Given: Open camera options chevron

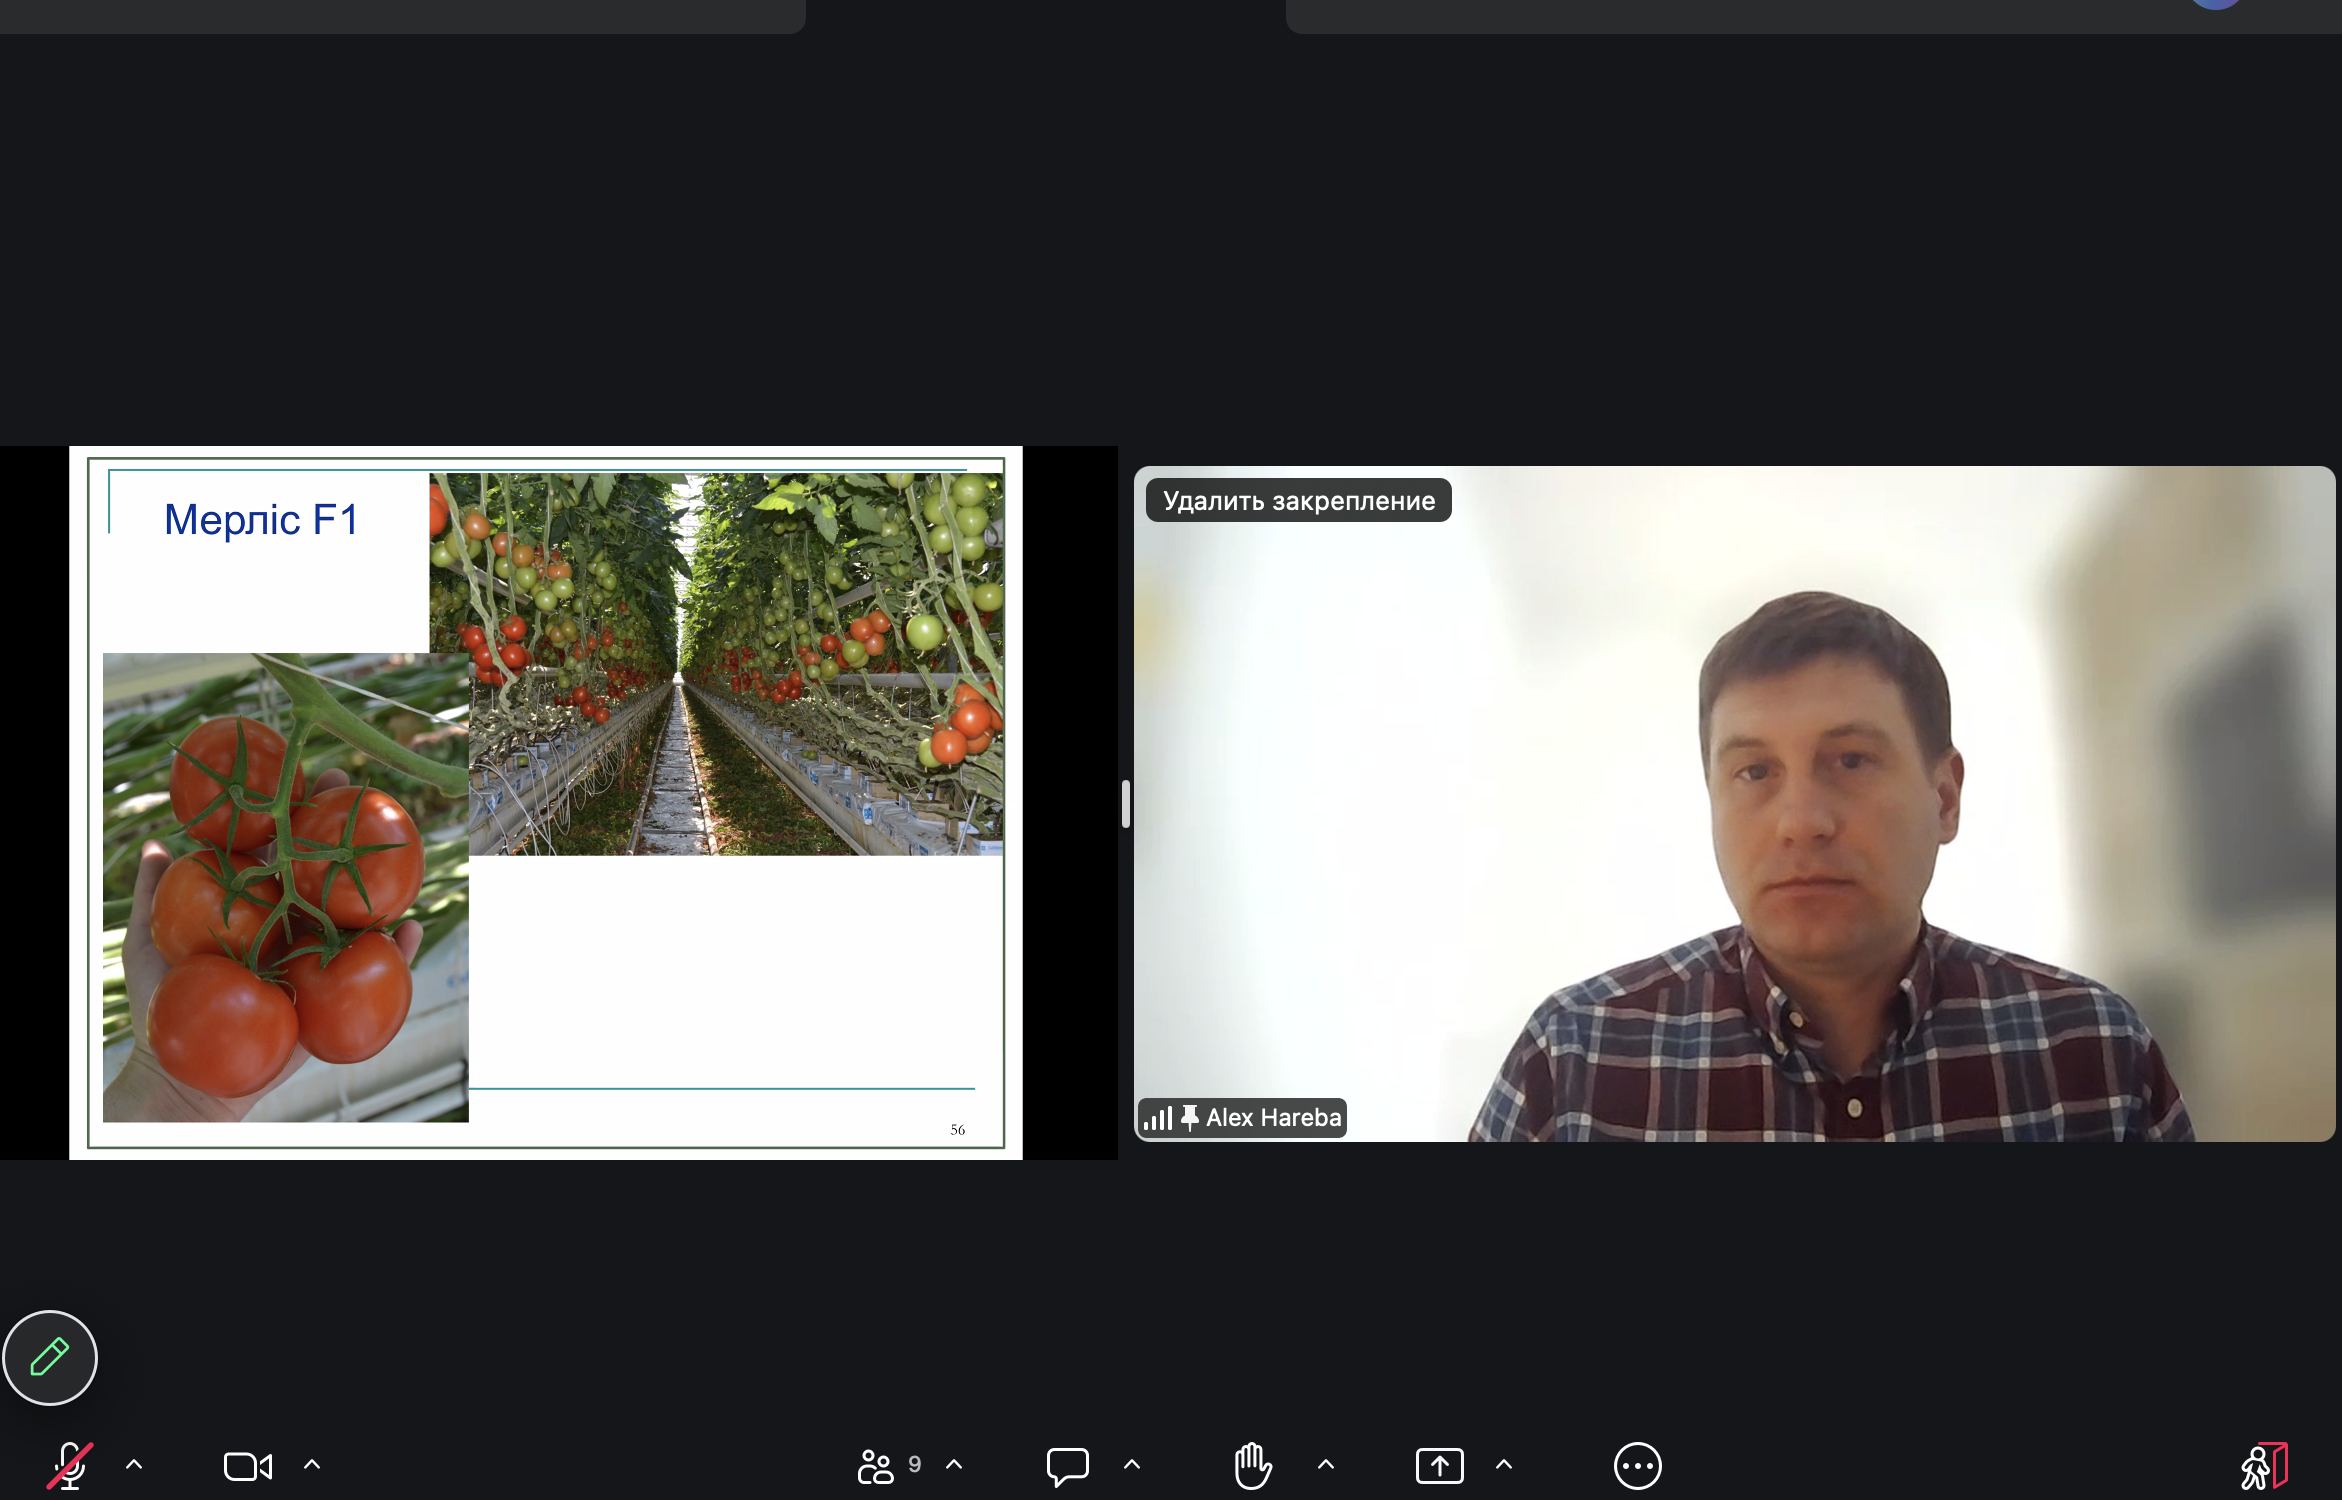Looking at the screenshot, I should click(x=312, y=1465).
